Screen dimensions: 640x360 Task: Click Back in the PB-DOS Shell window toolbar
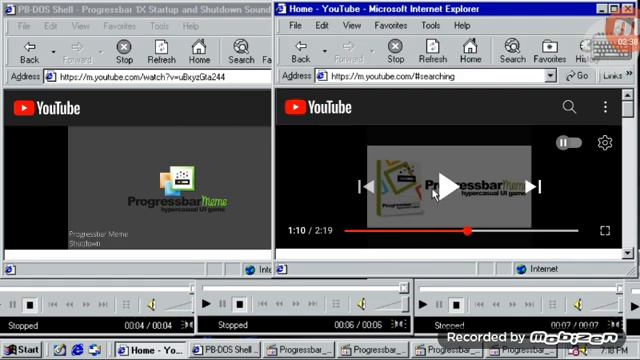pyautogui.click(x=29, y=52)
